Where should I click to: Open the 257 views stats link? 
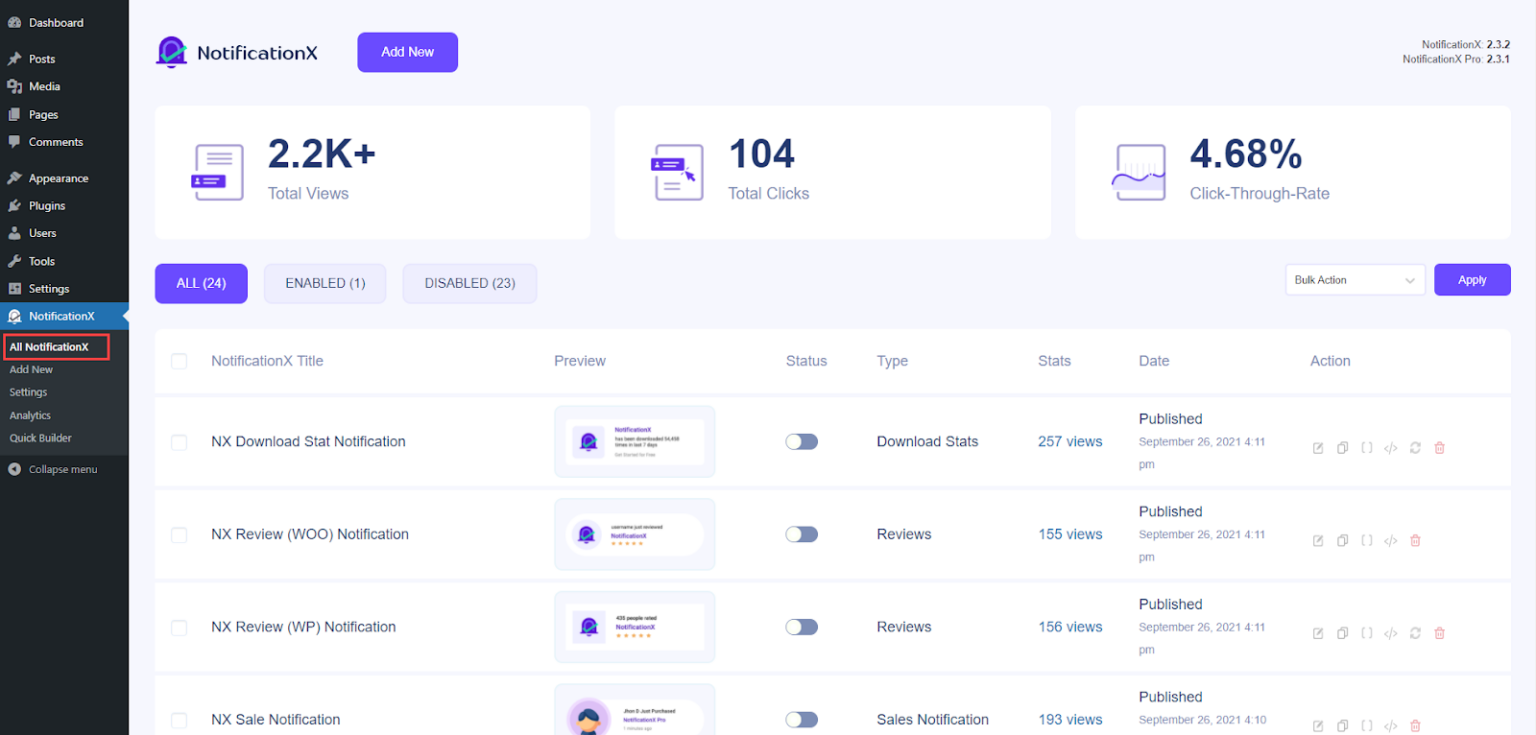pyautogui.click(x=1070, y=442)
